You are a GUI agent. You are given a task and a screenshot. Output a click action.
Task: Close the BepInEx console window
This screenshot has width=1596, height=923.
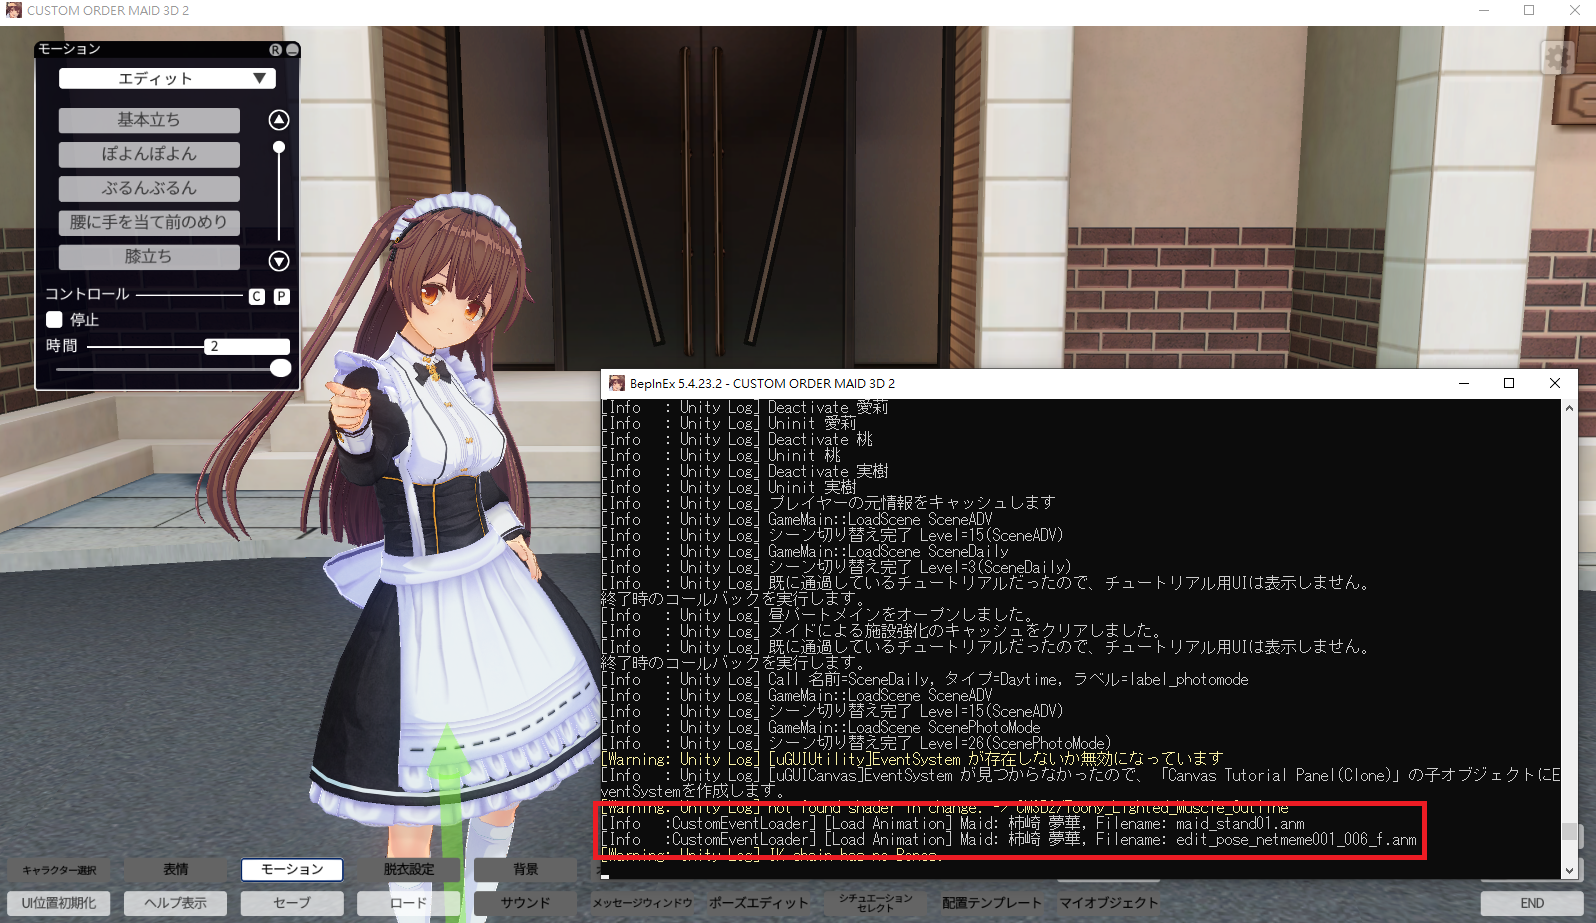[1555, 383]
